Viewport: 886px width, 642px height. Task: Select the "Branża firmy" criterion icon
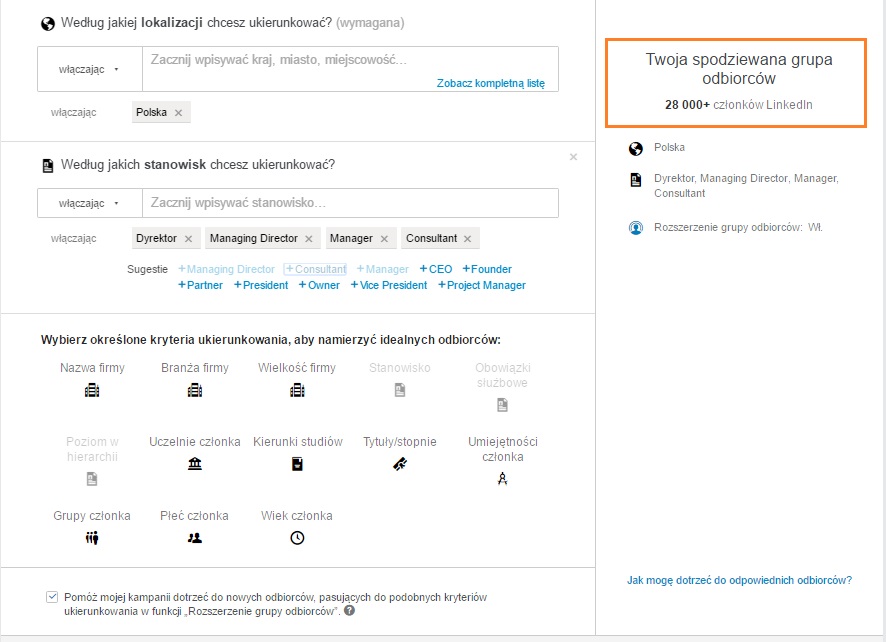click(x=195, y=391)
